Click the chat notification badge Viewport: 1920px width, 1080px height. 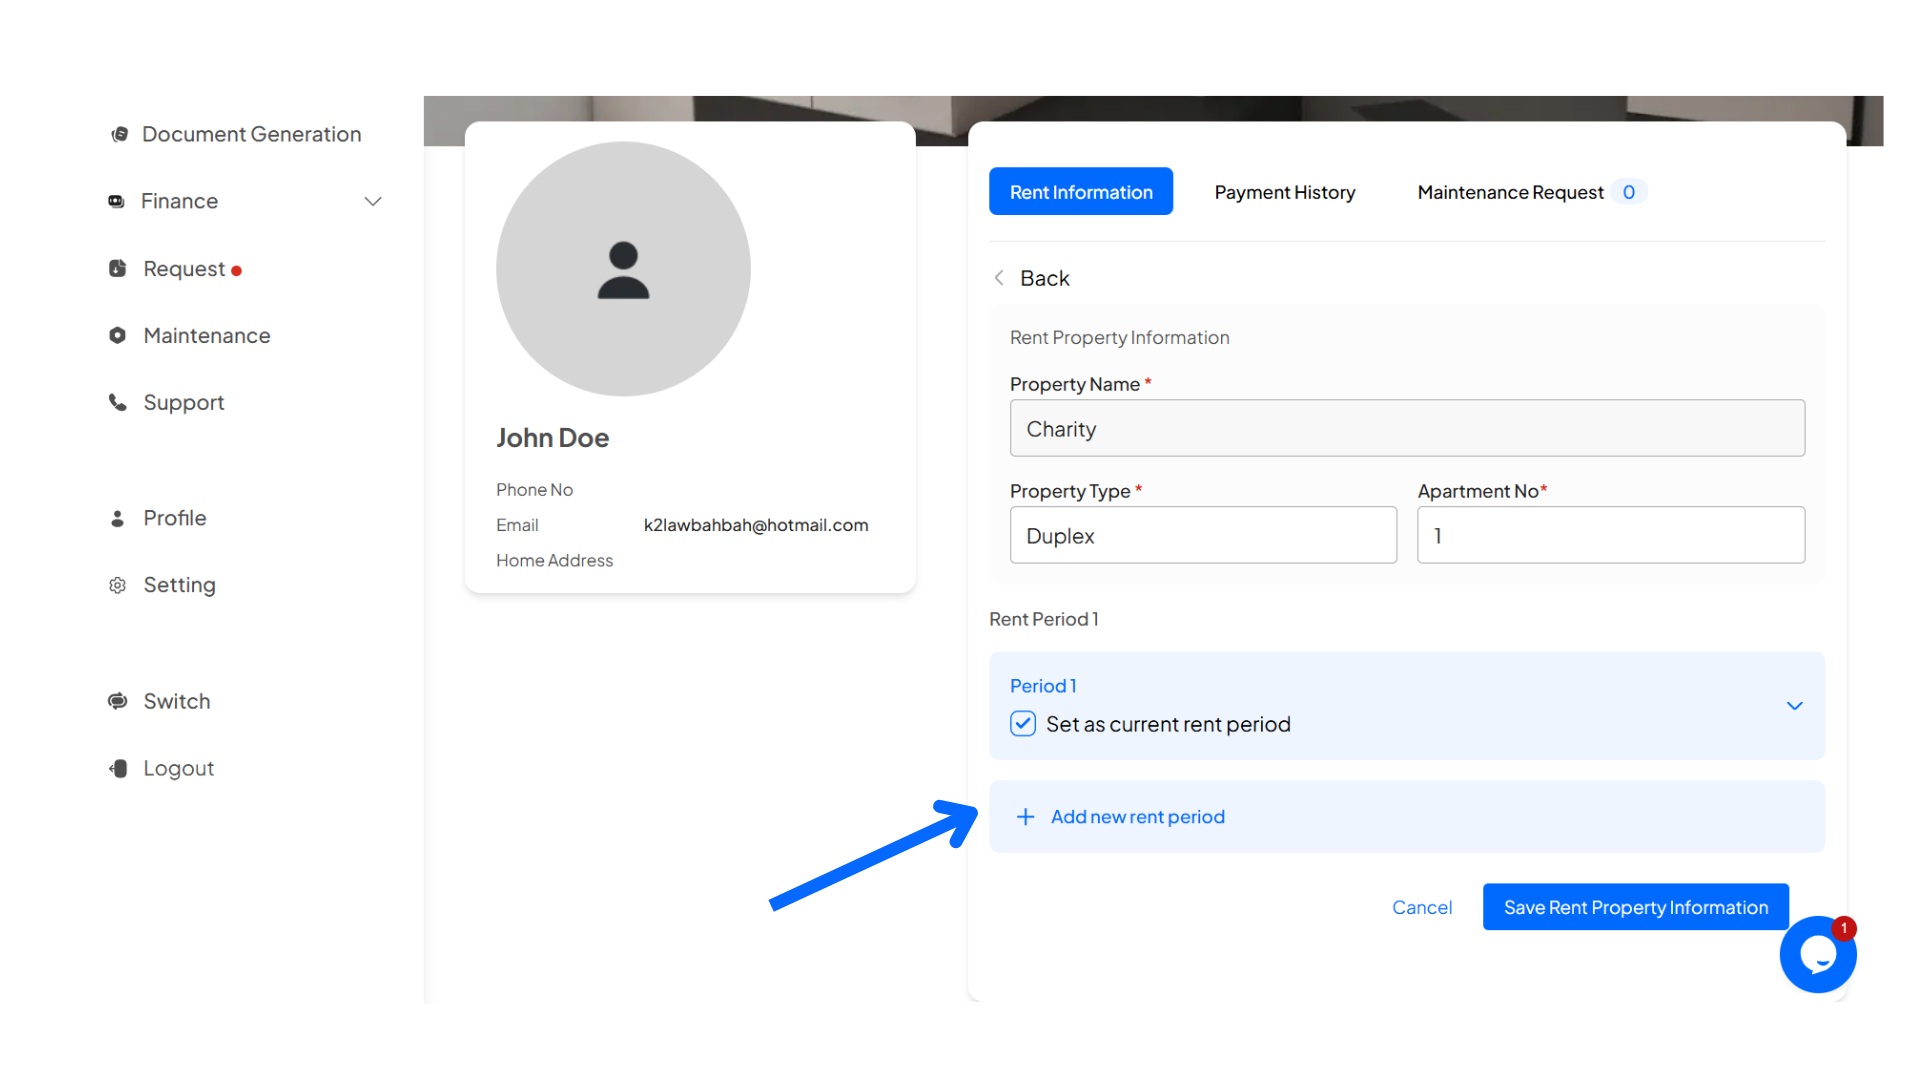pyautogui.click(x=1844, y=929)
